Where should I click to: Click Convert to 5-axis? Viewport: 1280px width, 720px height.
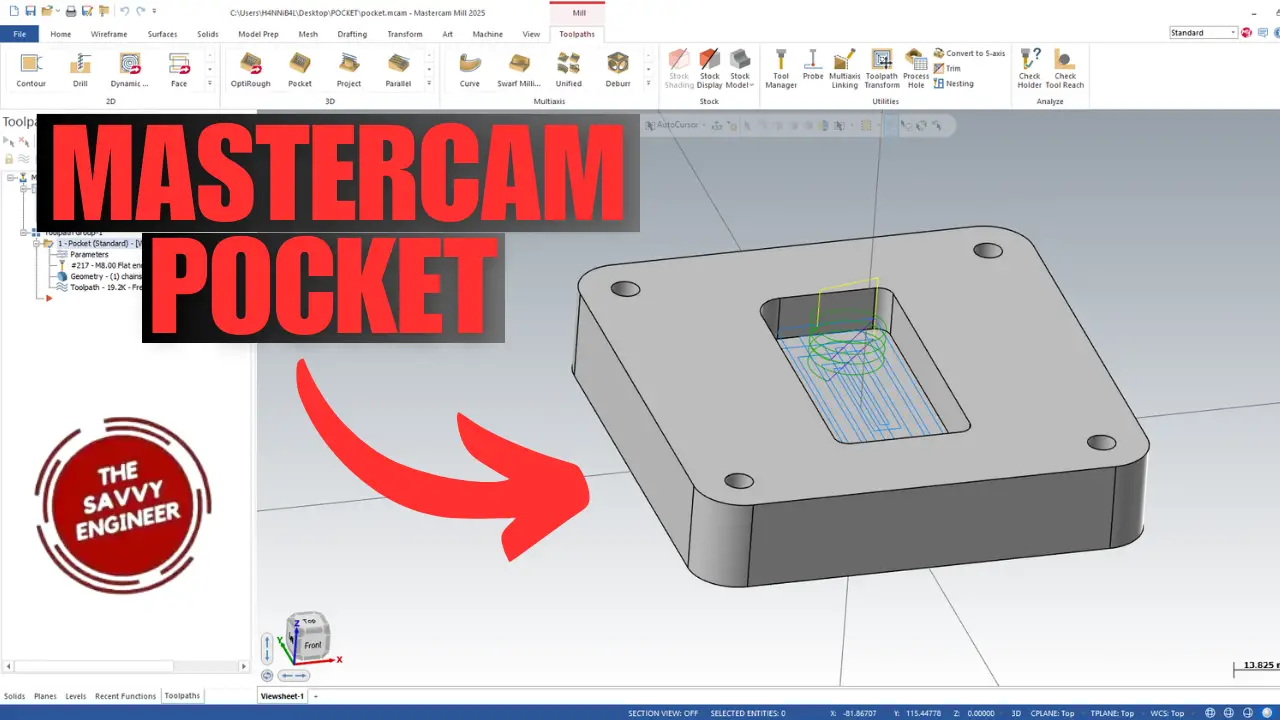pos(969,53)
